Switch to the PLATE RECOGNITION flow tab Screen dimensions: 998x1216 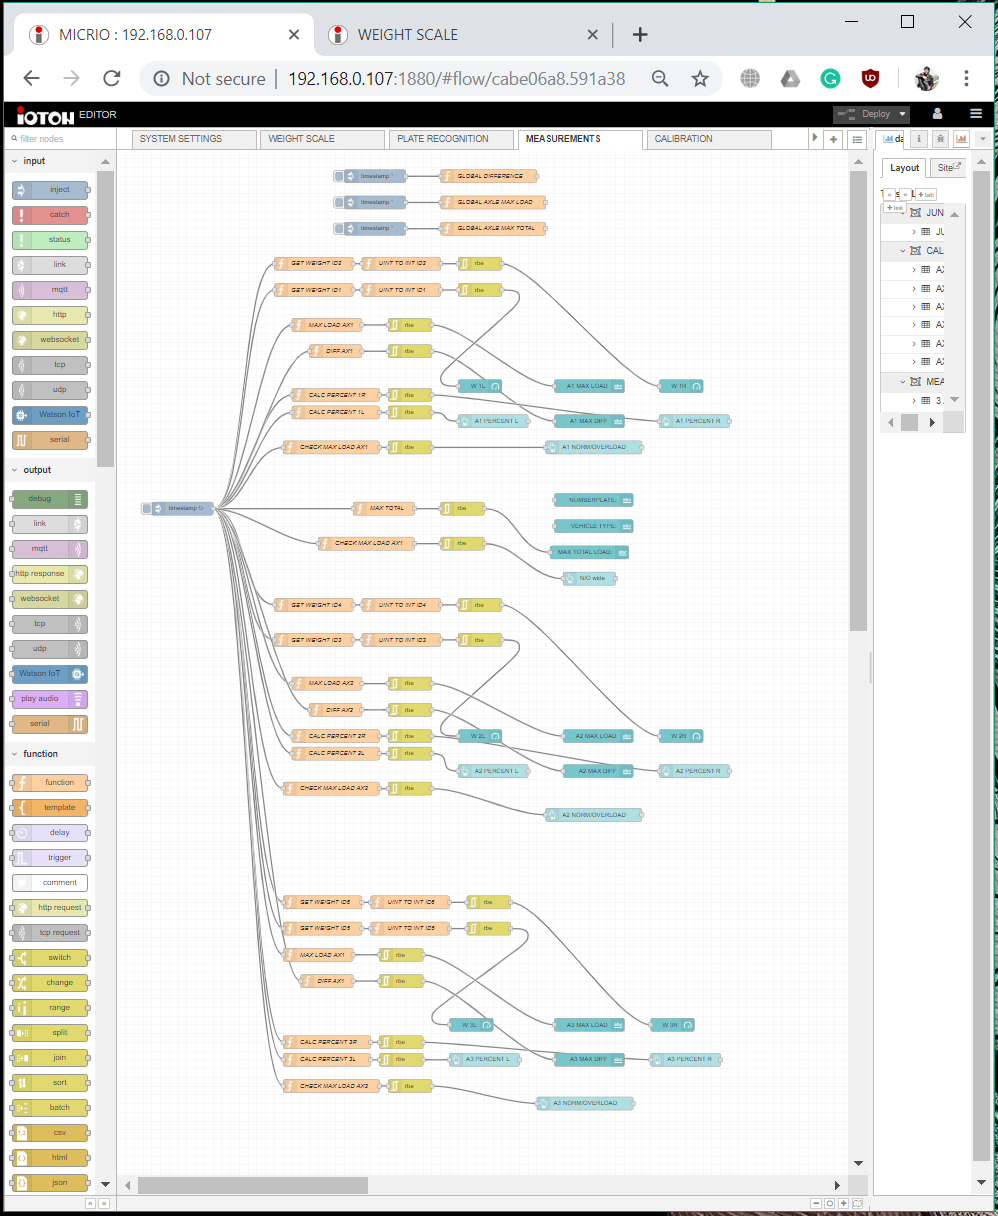[452, 139]
